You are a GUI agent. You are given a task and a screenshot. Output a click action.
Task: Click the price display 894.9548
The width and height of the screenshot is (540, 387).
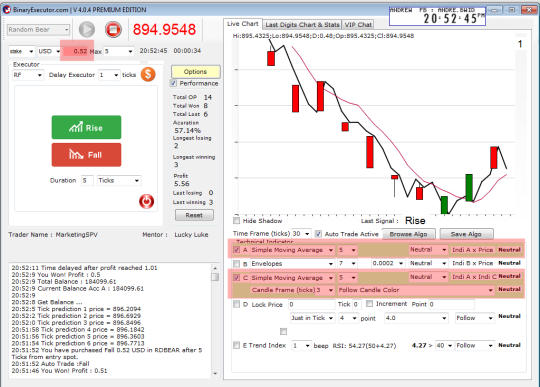pyautogui.click(x=165, y=30)
